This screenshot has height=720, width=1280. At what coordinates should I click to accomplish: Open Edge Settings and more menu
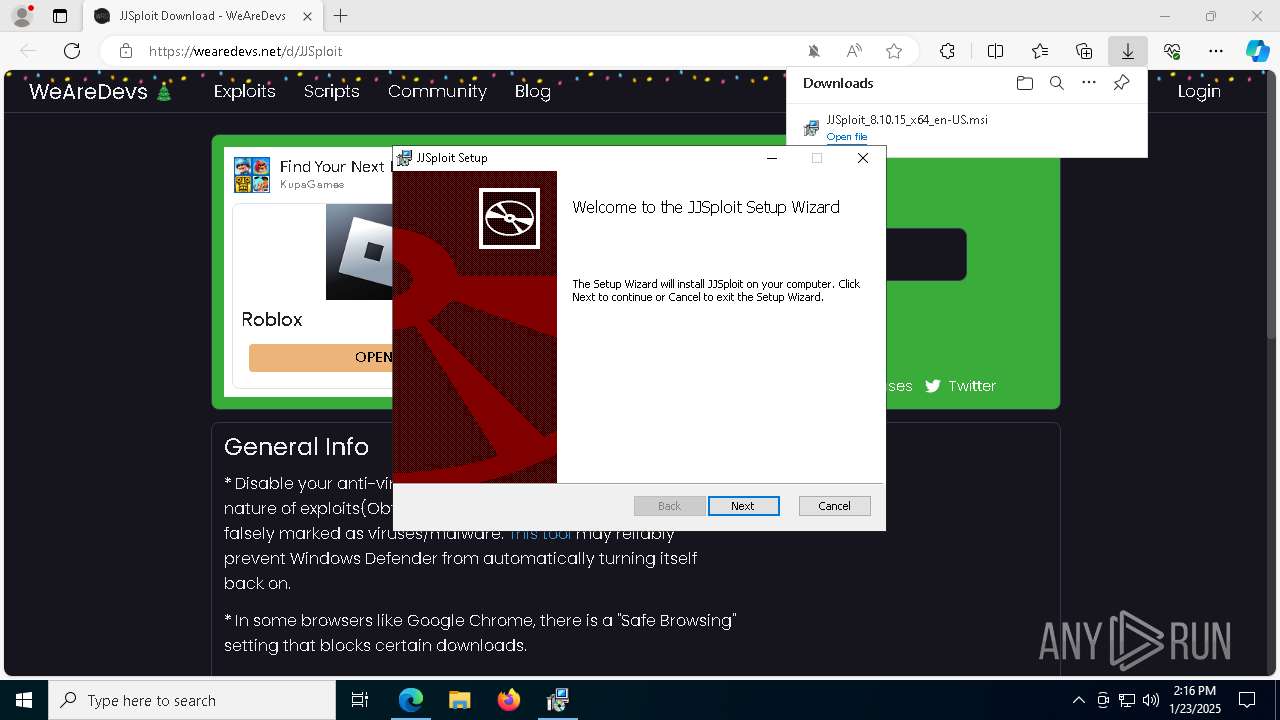click(1216, 51)
